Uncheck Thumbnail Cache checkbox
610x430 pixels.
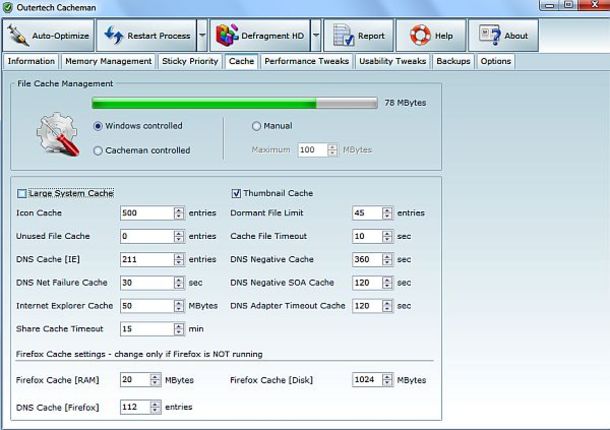236,193
